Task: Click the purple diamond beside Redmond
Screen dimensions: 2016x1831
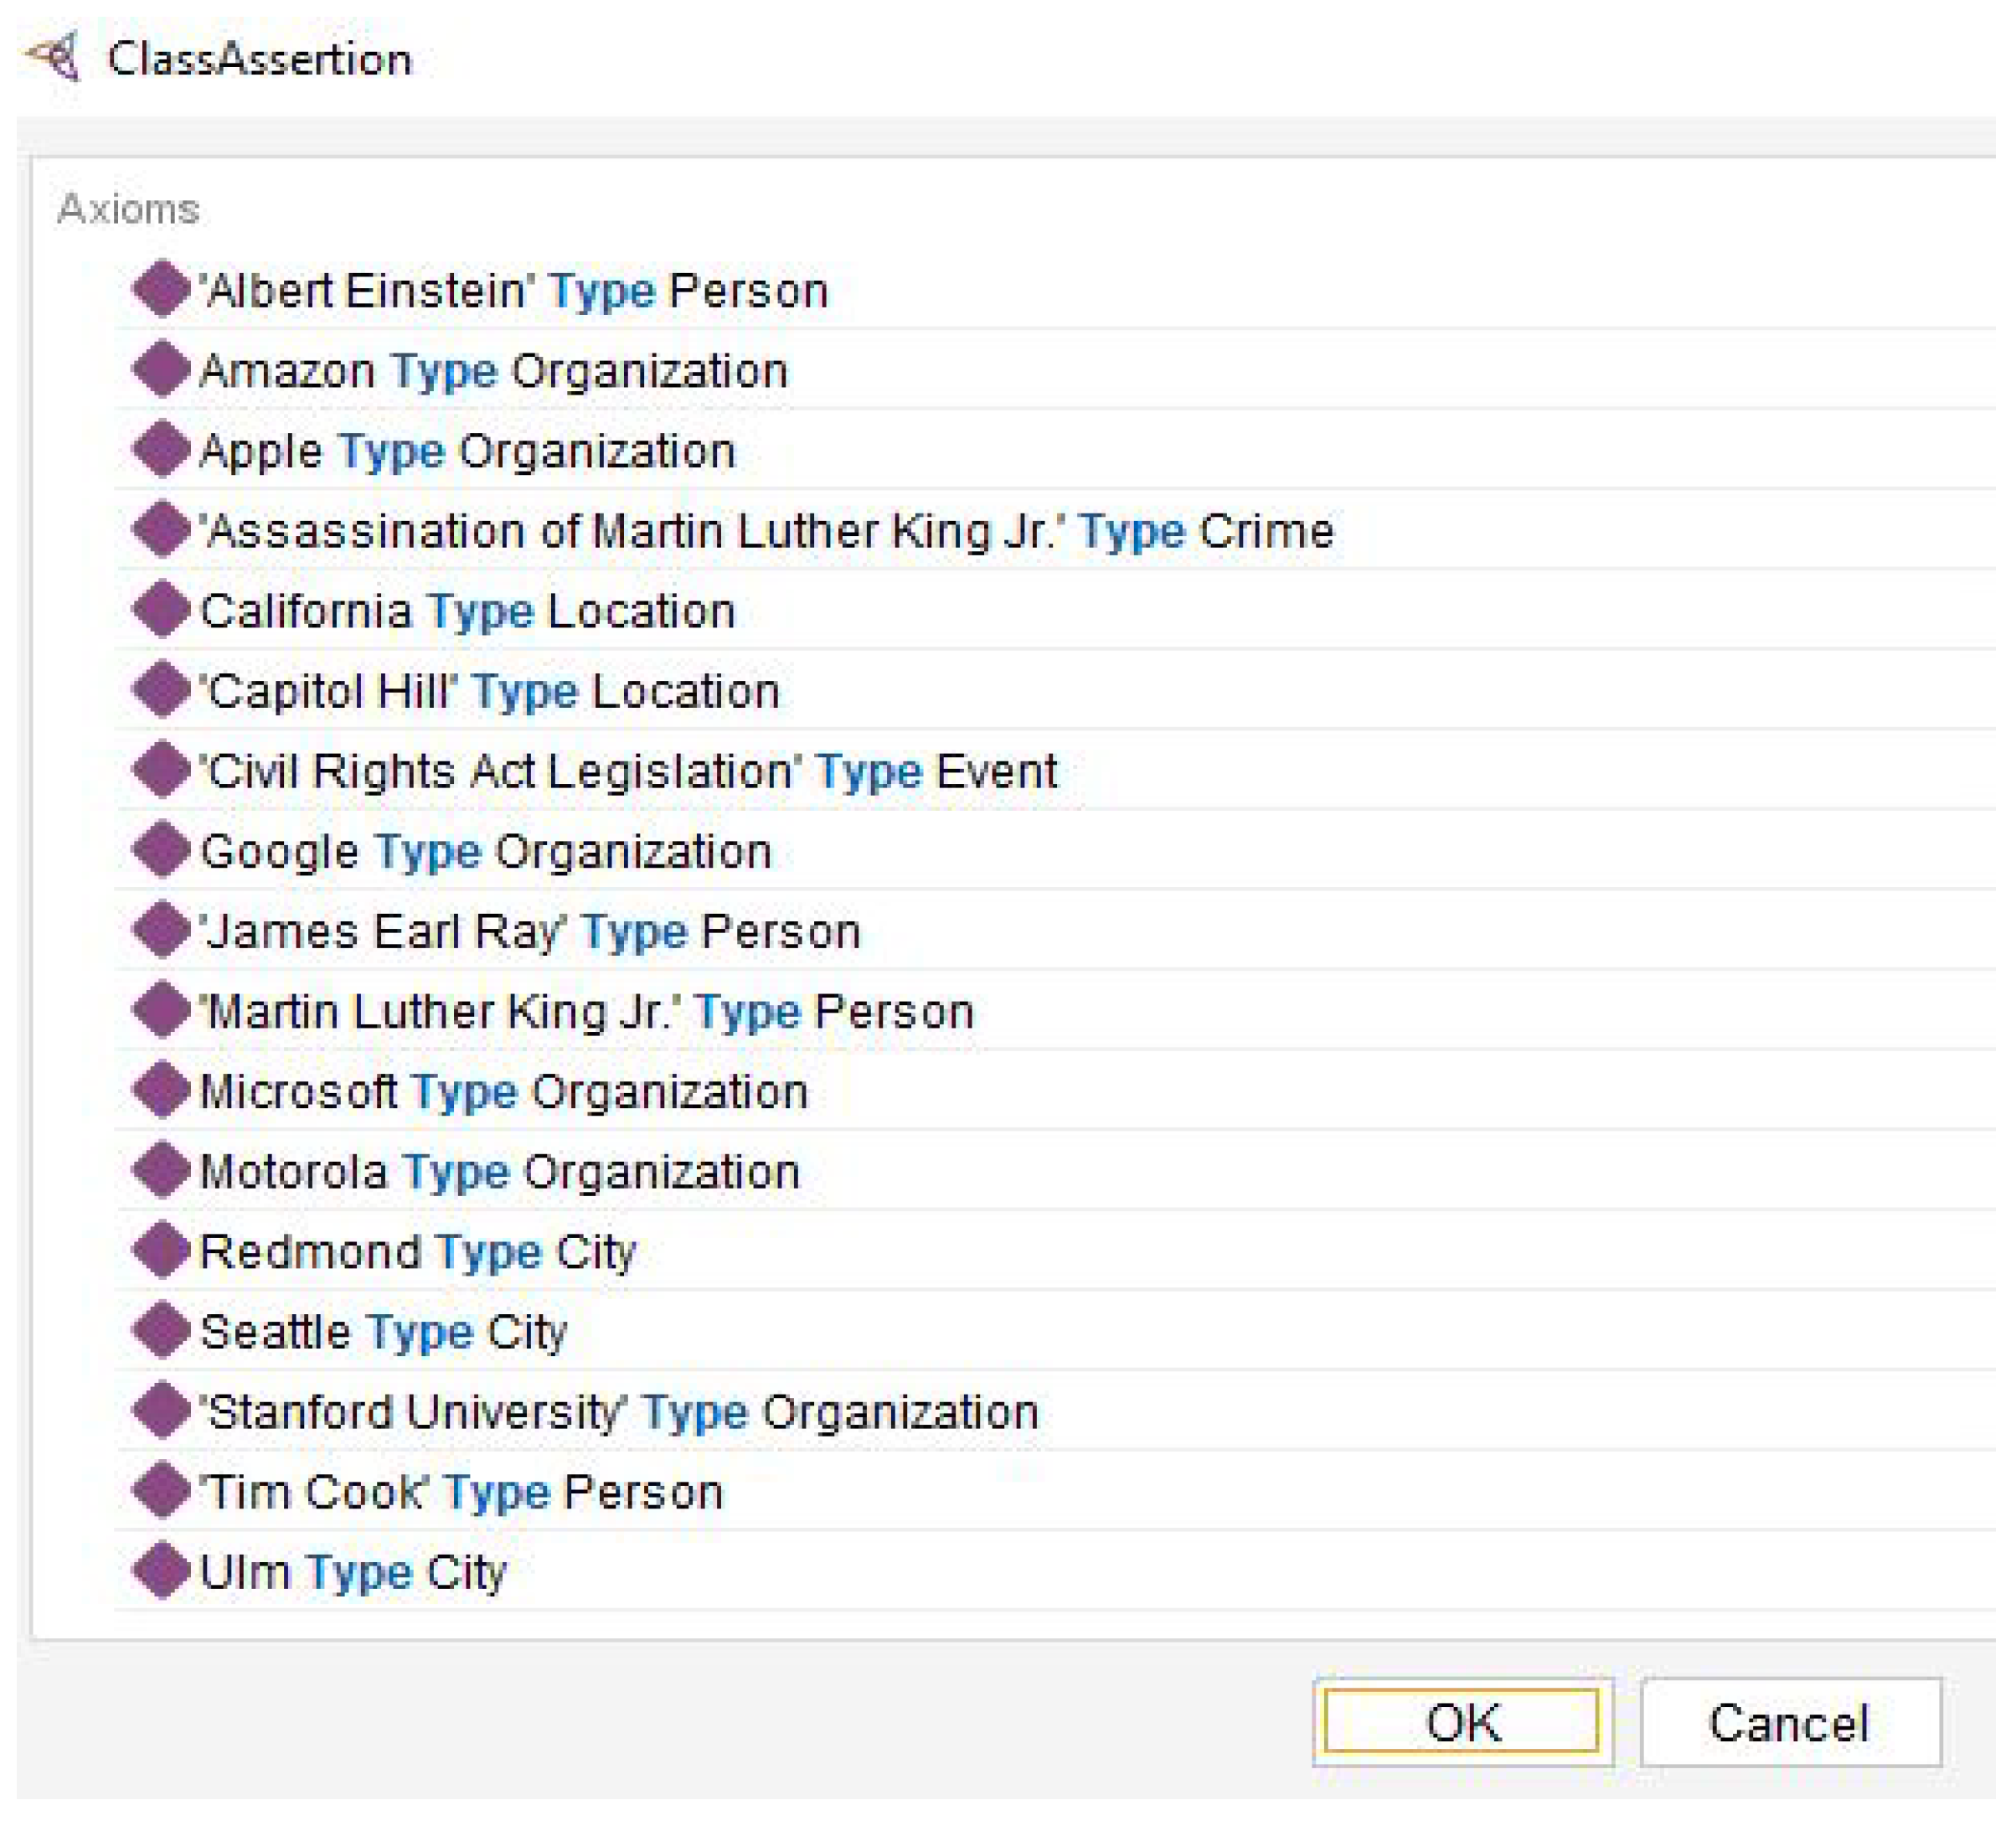Action: pyautogui.click(x=161, y=1250)
